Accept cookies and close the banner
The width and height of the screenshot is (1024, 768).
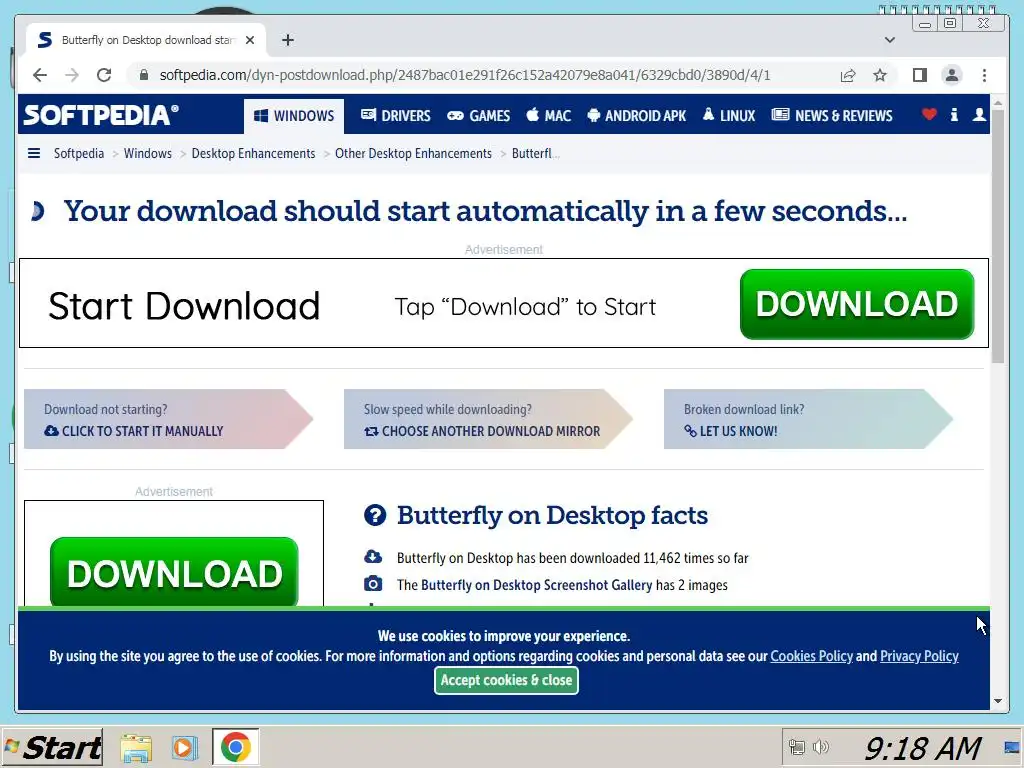pos(506,680)
